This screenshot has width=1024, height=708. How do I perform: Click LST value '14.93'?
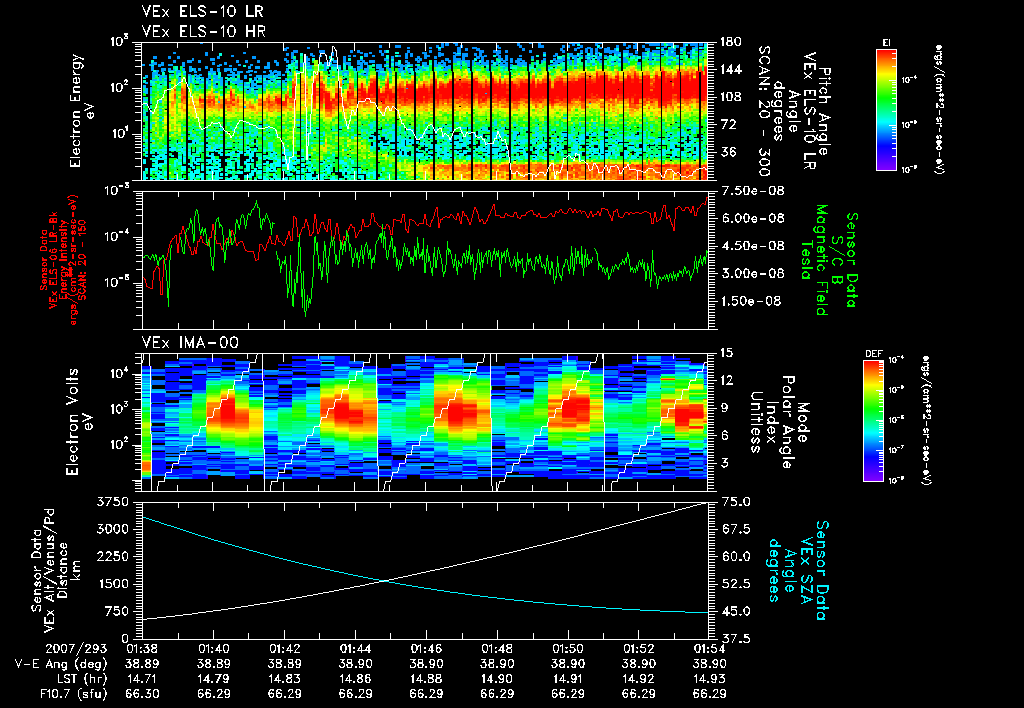tap(709, 679)
